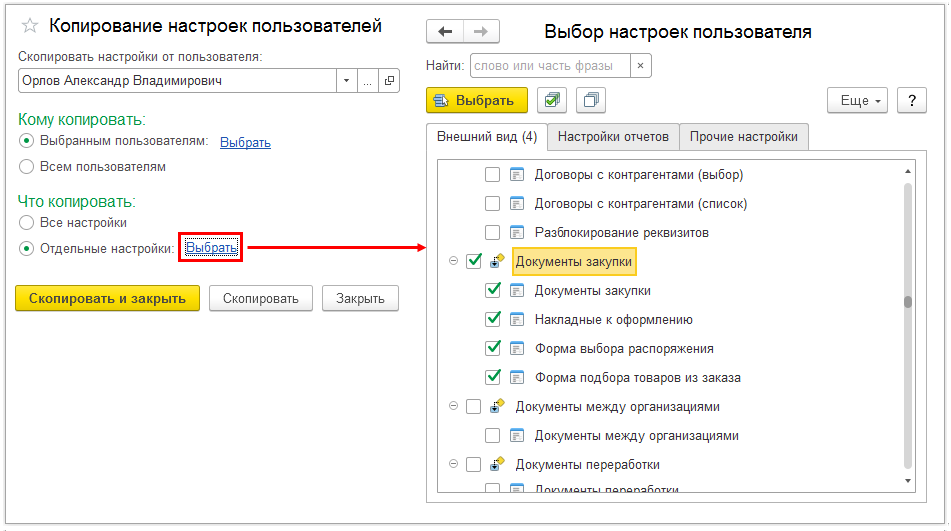Click the Выбрать link for selected users
The image size is (951, 531).
pyautogui.click(x=245, y=142)
